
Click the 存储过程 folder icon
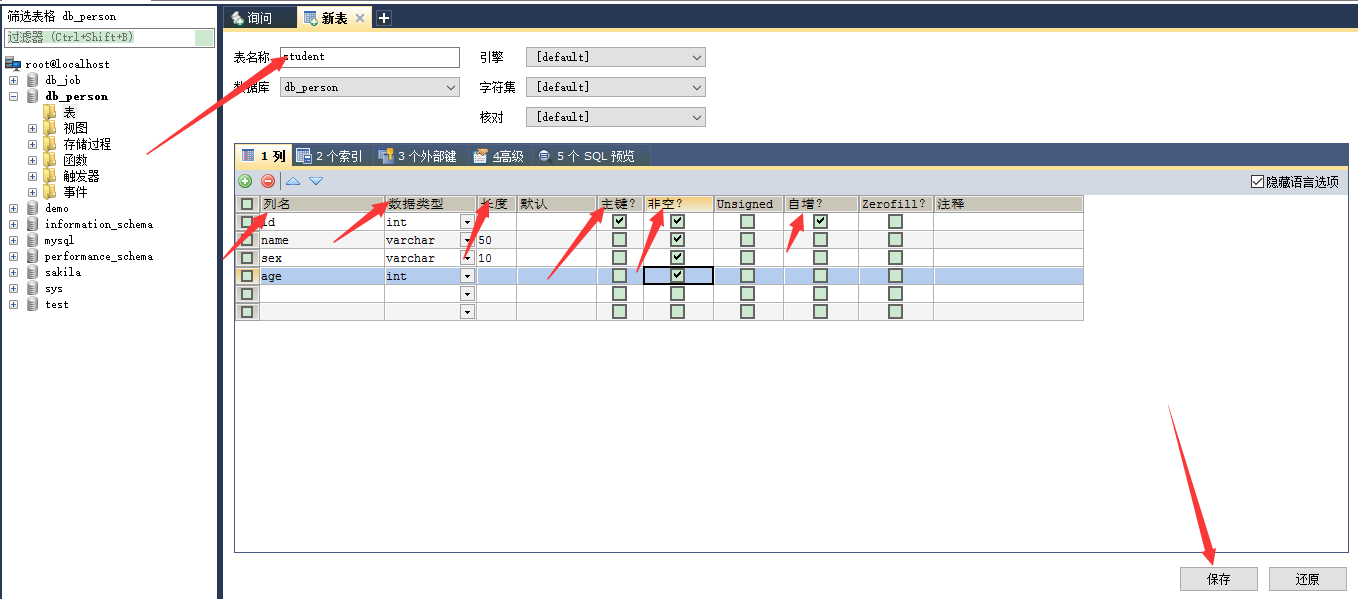(x=50, y=144)
